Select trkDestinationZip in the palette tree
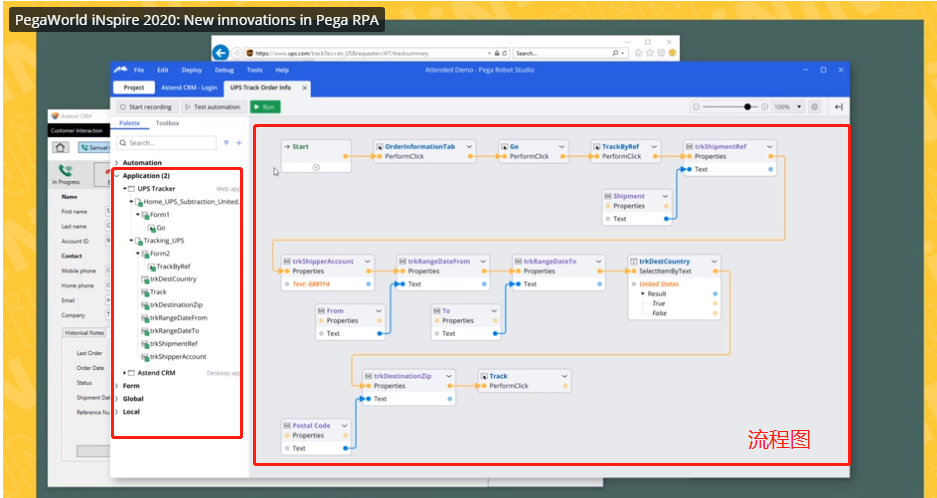Viewport: 937px width, 498px height. point(176,305)
